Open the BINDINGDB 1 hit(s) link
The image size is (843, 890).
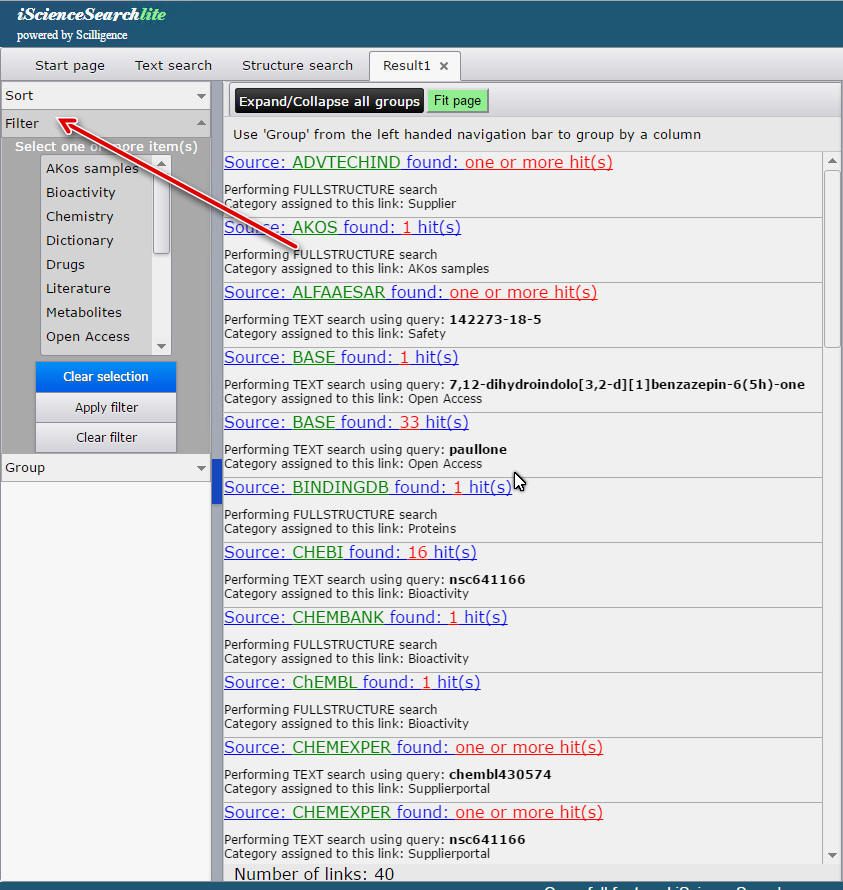[x=368, y=487]
